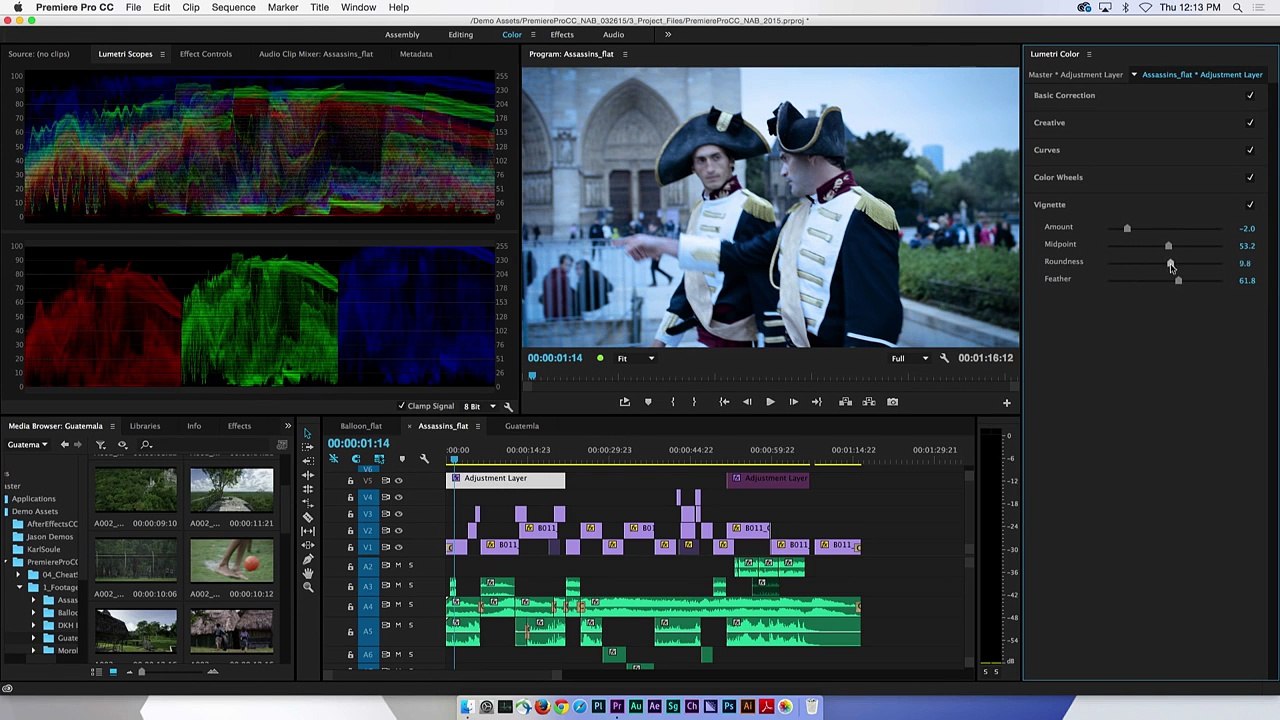Switch to the Effect Controls tab
The width and height of the screenshot is (1280, 720).
pyautogui.click(x=205, y=54)
